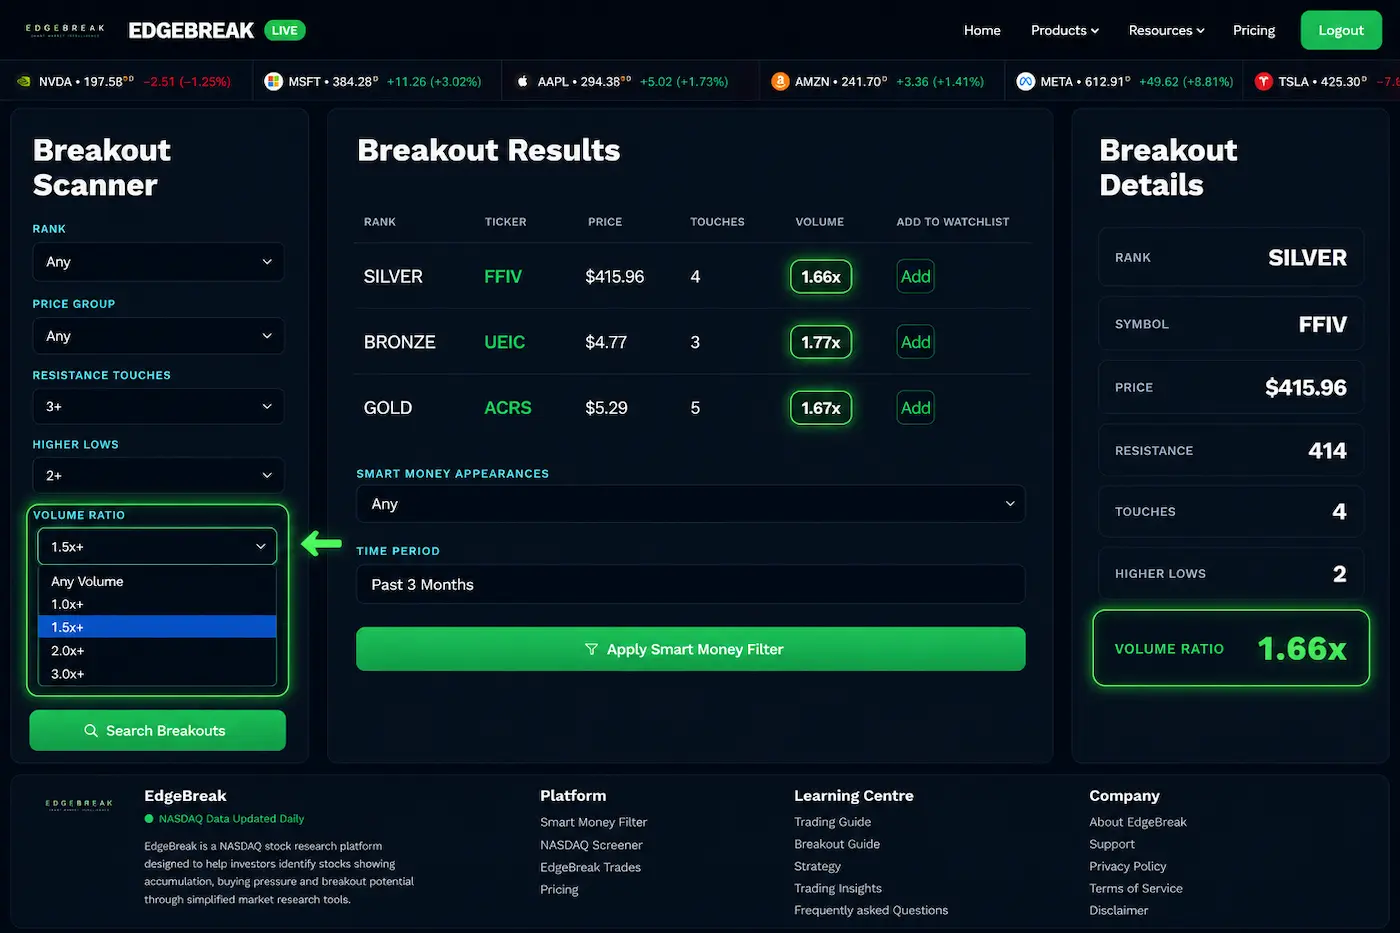Click the Microsoft logo in the ticker bar
The height and width of the screenshot is (933, 1400).
(x=273, y=82)
